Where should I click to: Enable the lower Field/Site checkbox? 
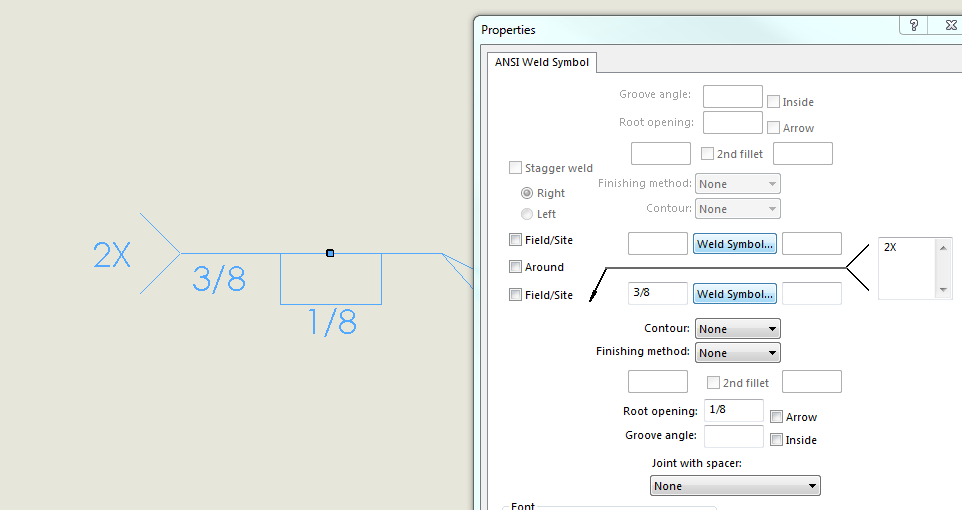(x=515, y=295)
